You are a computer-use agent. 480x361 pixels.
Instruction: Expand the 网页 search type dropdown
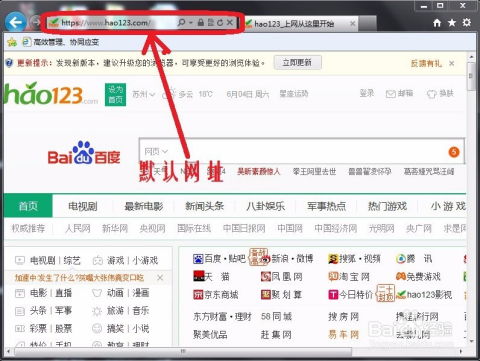click(156, 152)
